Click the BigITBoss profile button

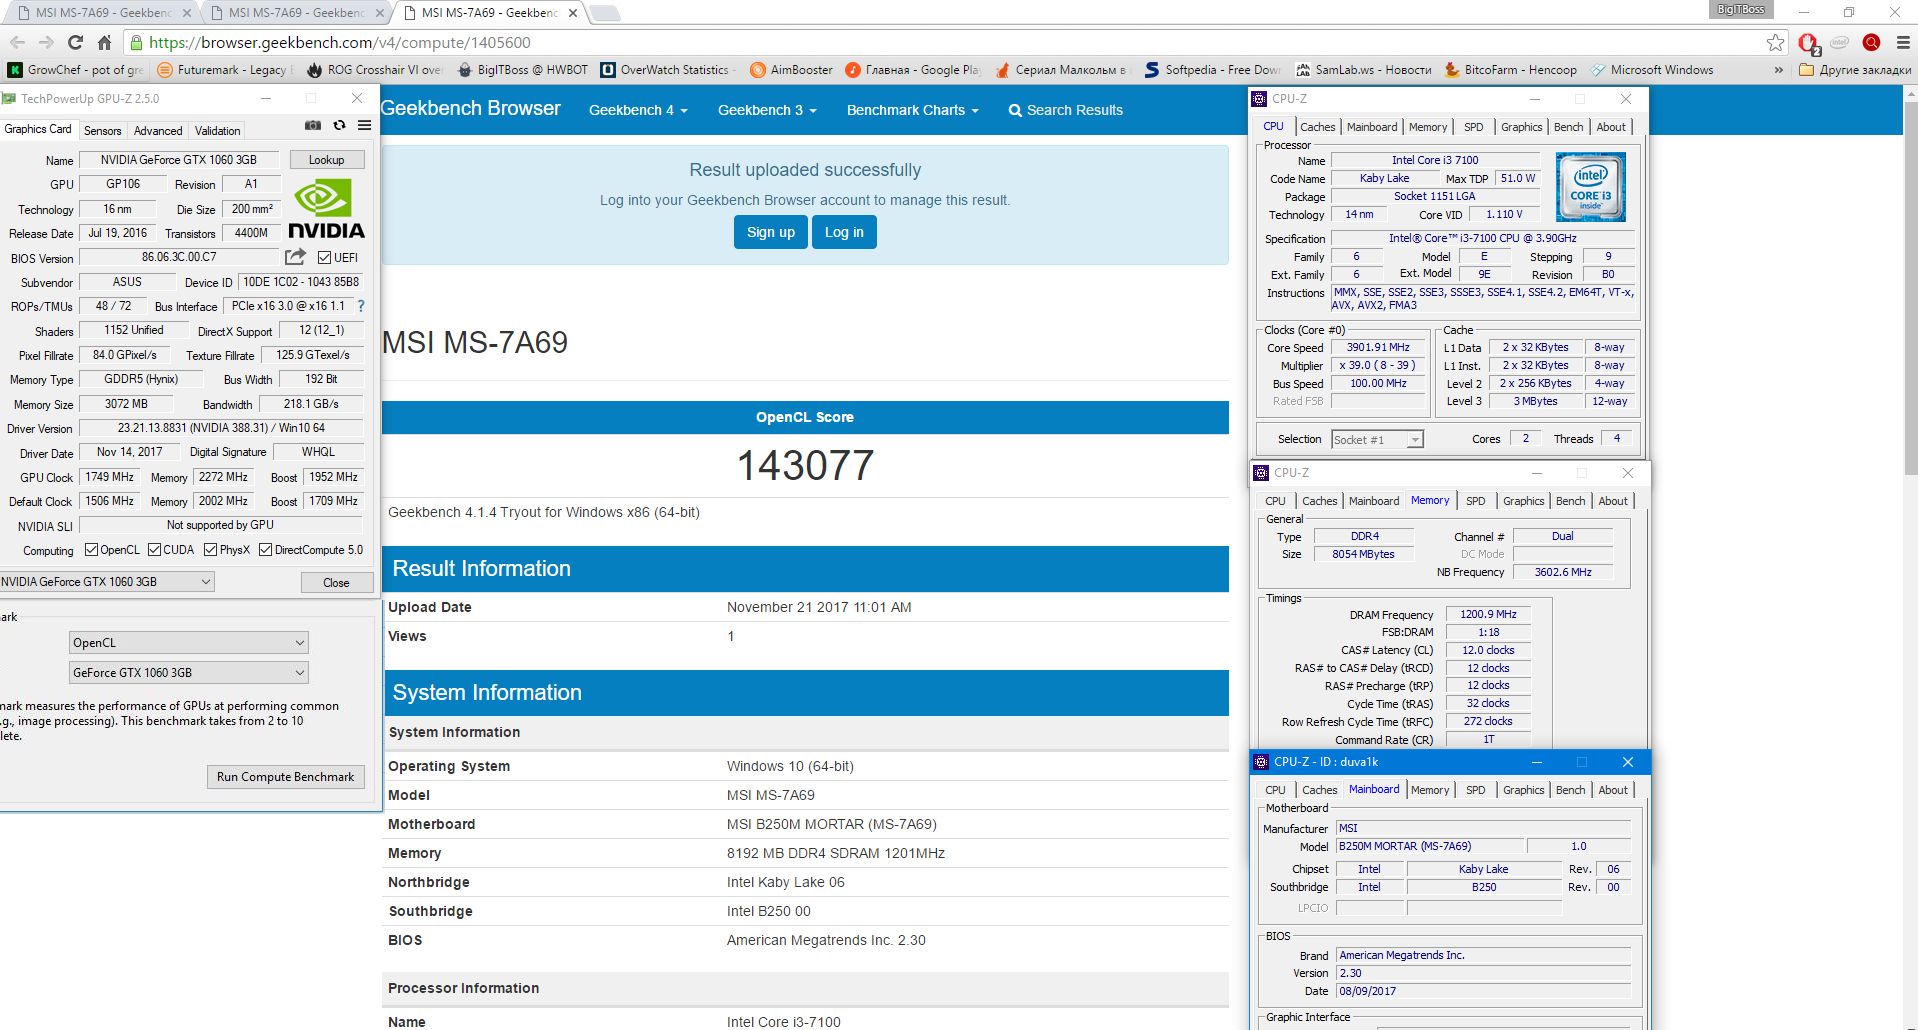coord(1741,9)
